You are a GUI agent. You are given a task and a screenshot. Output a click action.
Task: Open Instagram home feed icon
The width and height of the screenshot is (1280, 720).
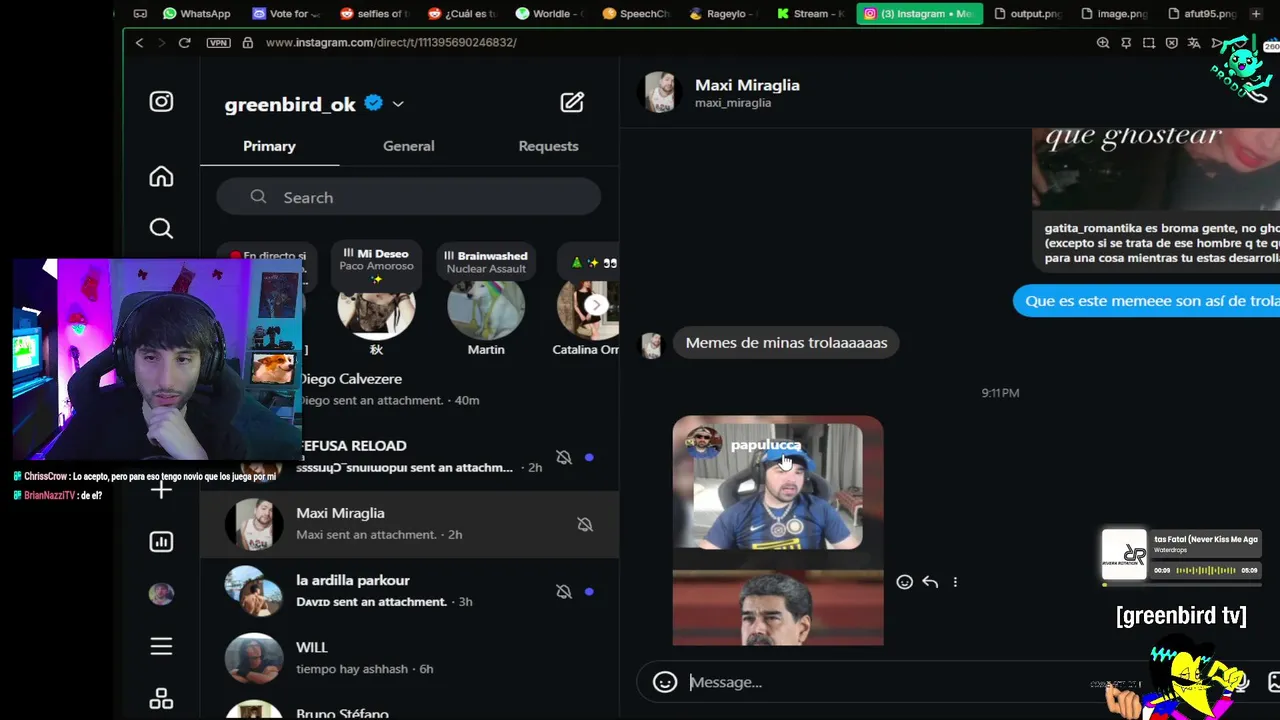tap(161, 177)
